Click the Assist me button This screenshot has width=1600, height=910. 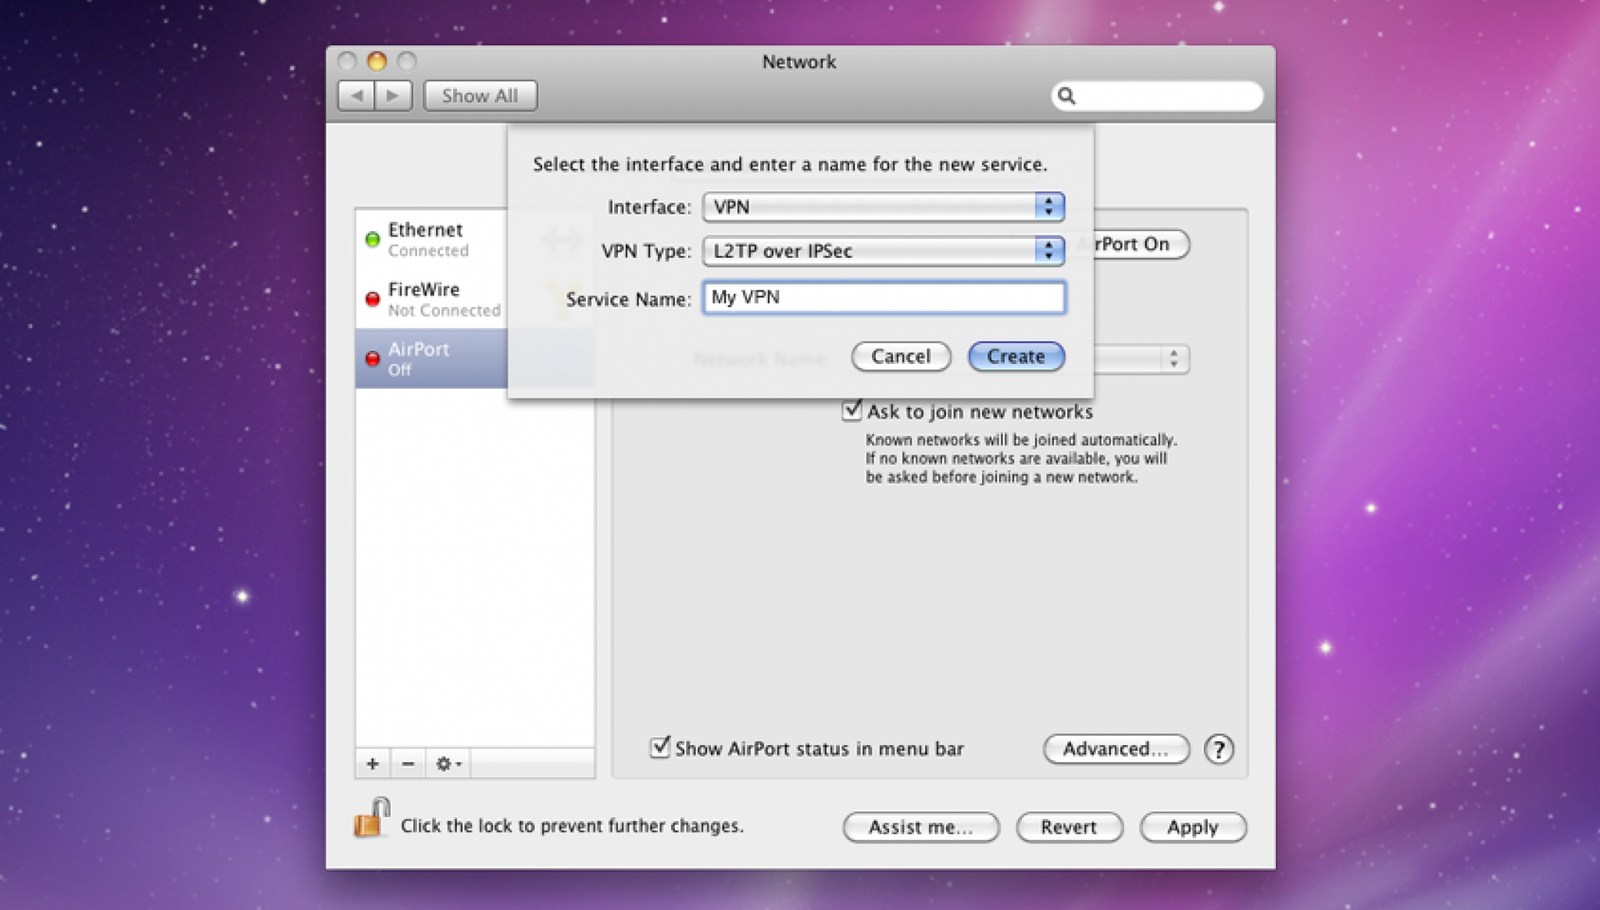tap(921, 827)
